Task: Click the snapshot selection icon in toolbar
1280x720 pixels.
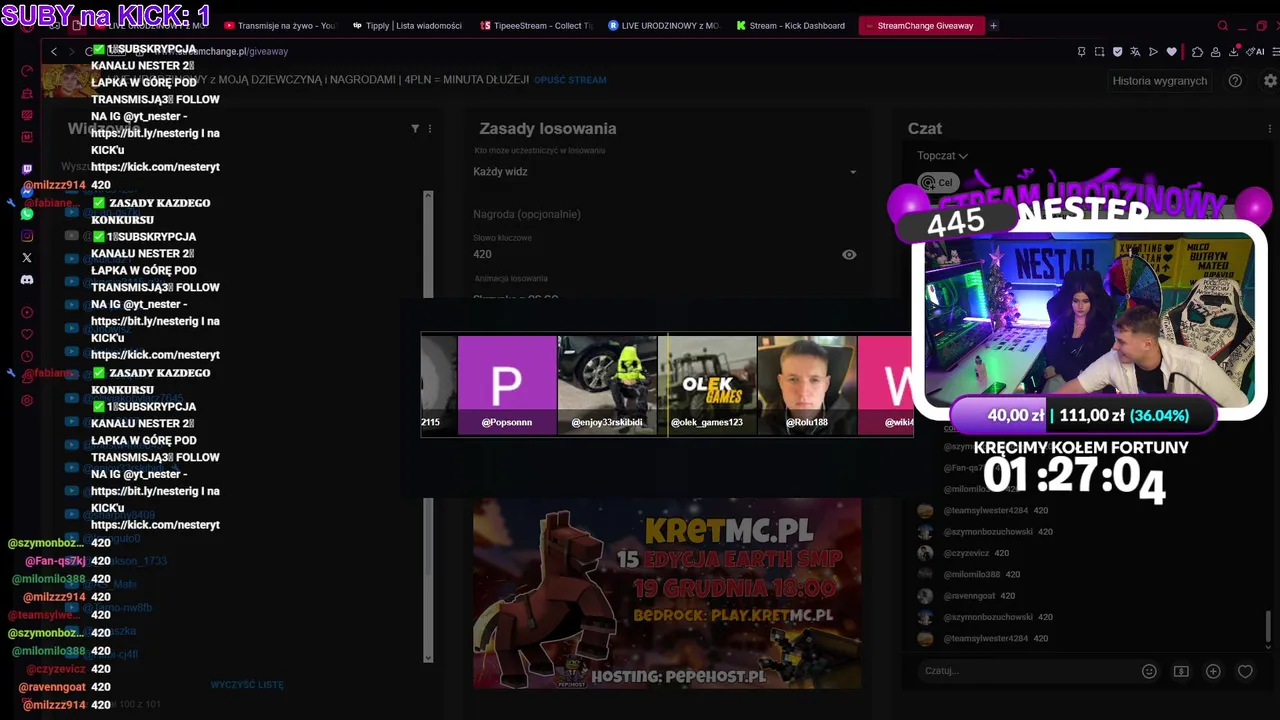Action: pyautogui.click(x=1099, y=52)
